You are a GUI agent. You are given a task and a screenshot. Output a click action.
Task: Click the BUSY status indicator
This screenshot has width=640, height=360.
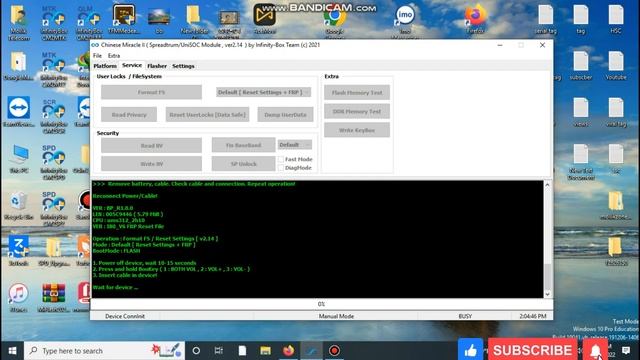click(465, 316)
